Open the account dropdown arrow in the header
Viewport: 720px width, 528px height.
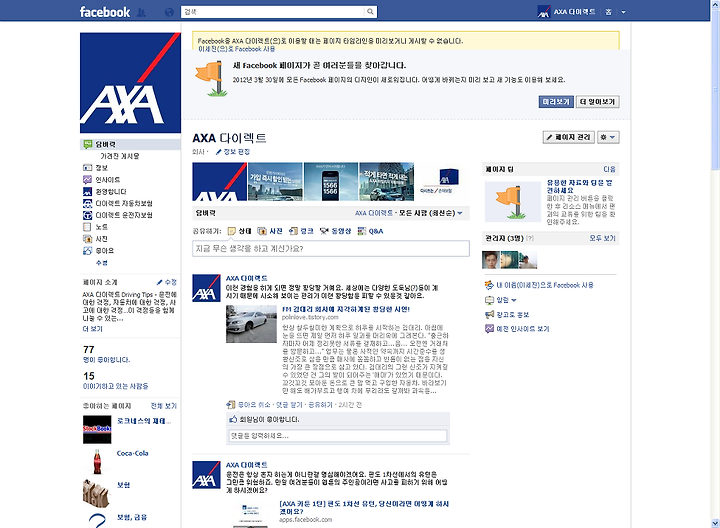pyautogui.click(x=623, y=12)
